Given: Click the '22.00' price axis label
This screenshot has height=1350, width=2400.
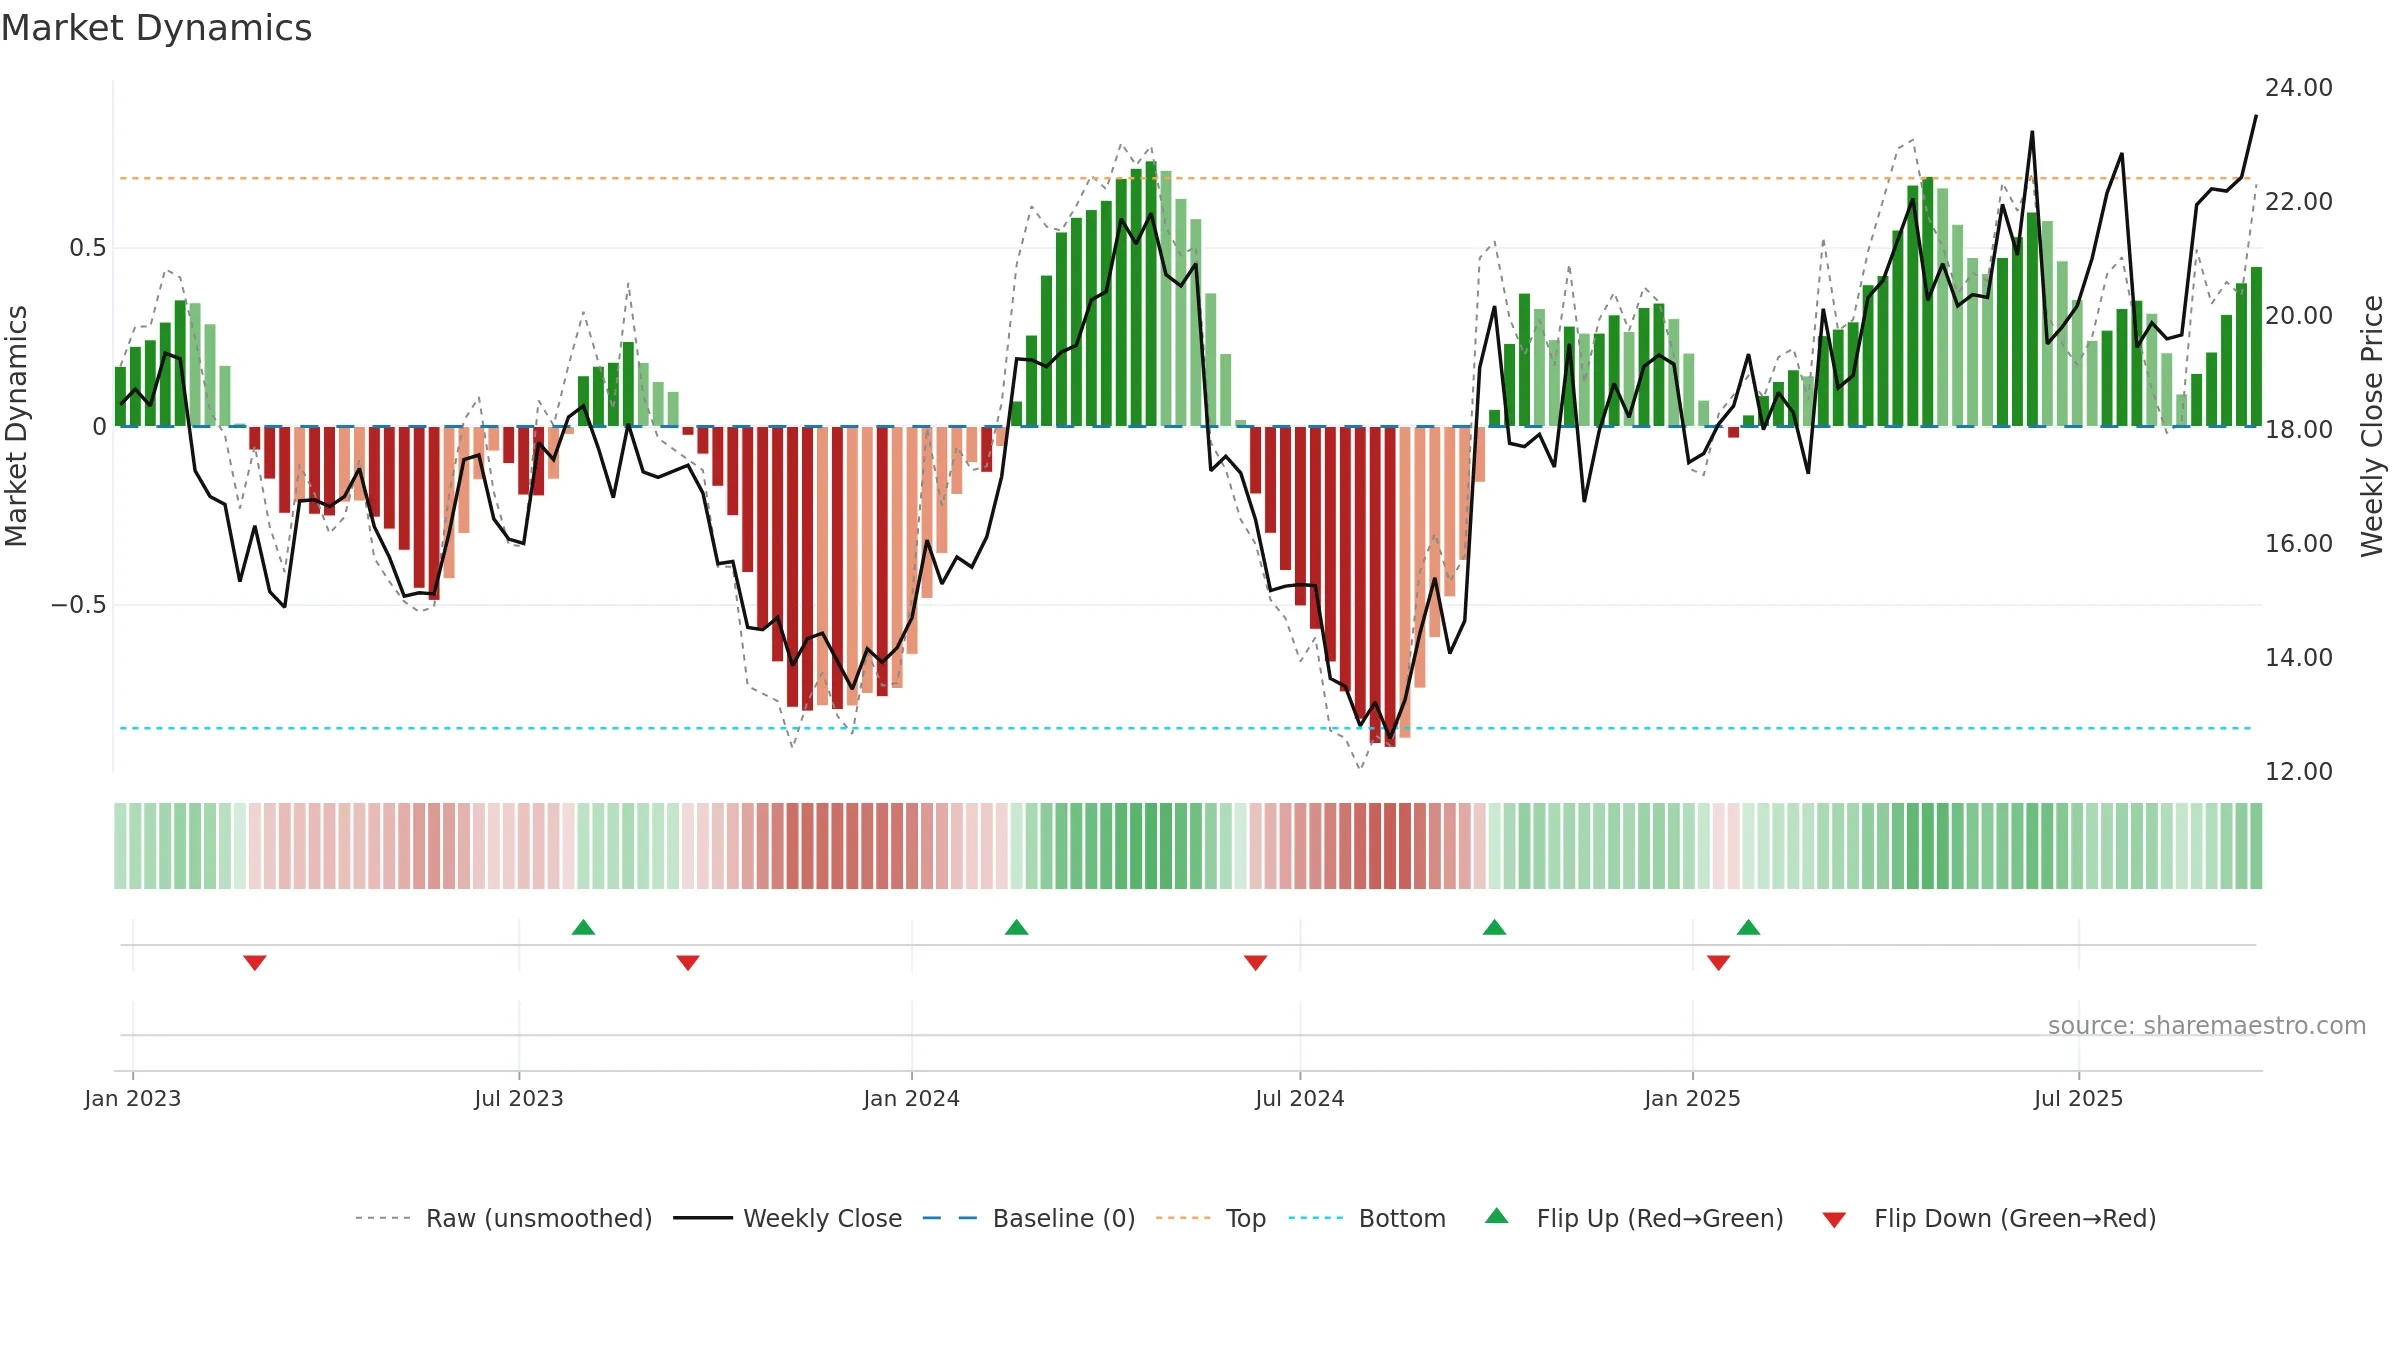Looking at the screenshot, I should click(x=2299, y=202).
